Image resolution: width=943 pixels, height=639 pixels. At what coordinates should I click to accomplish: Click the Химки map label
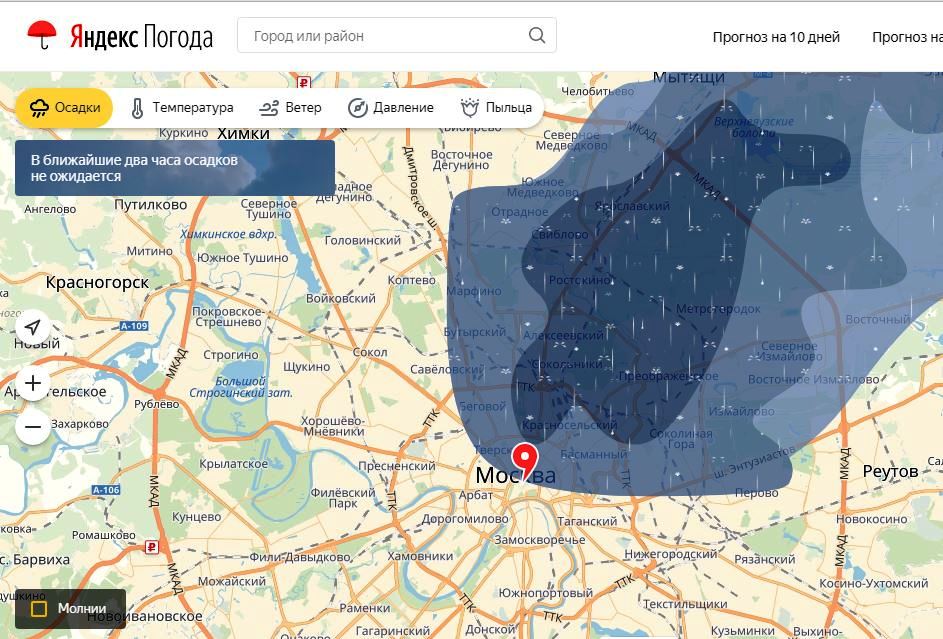(x=243, y=134)
